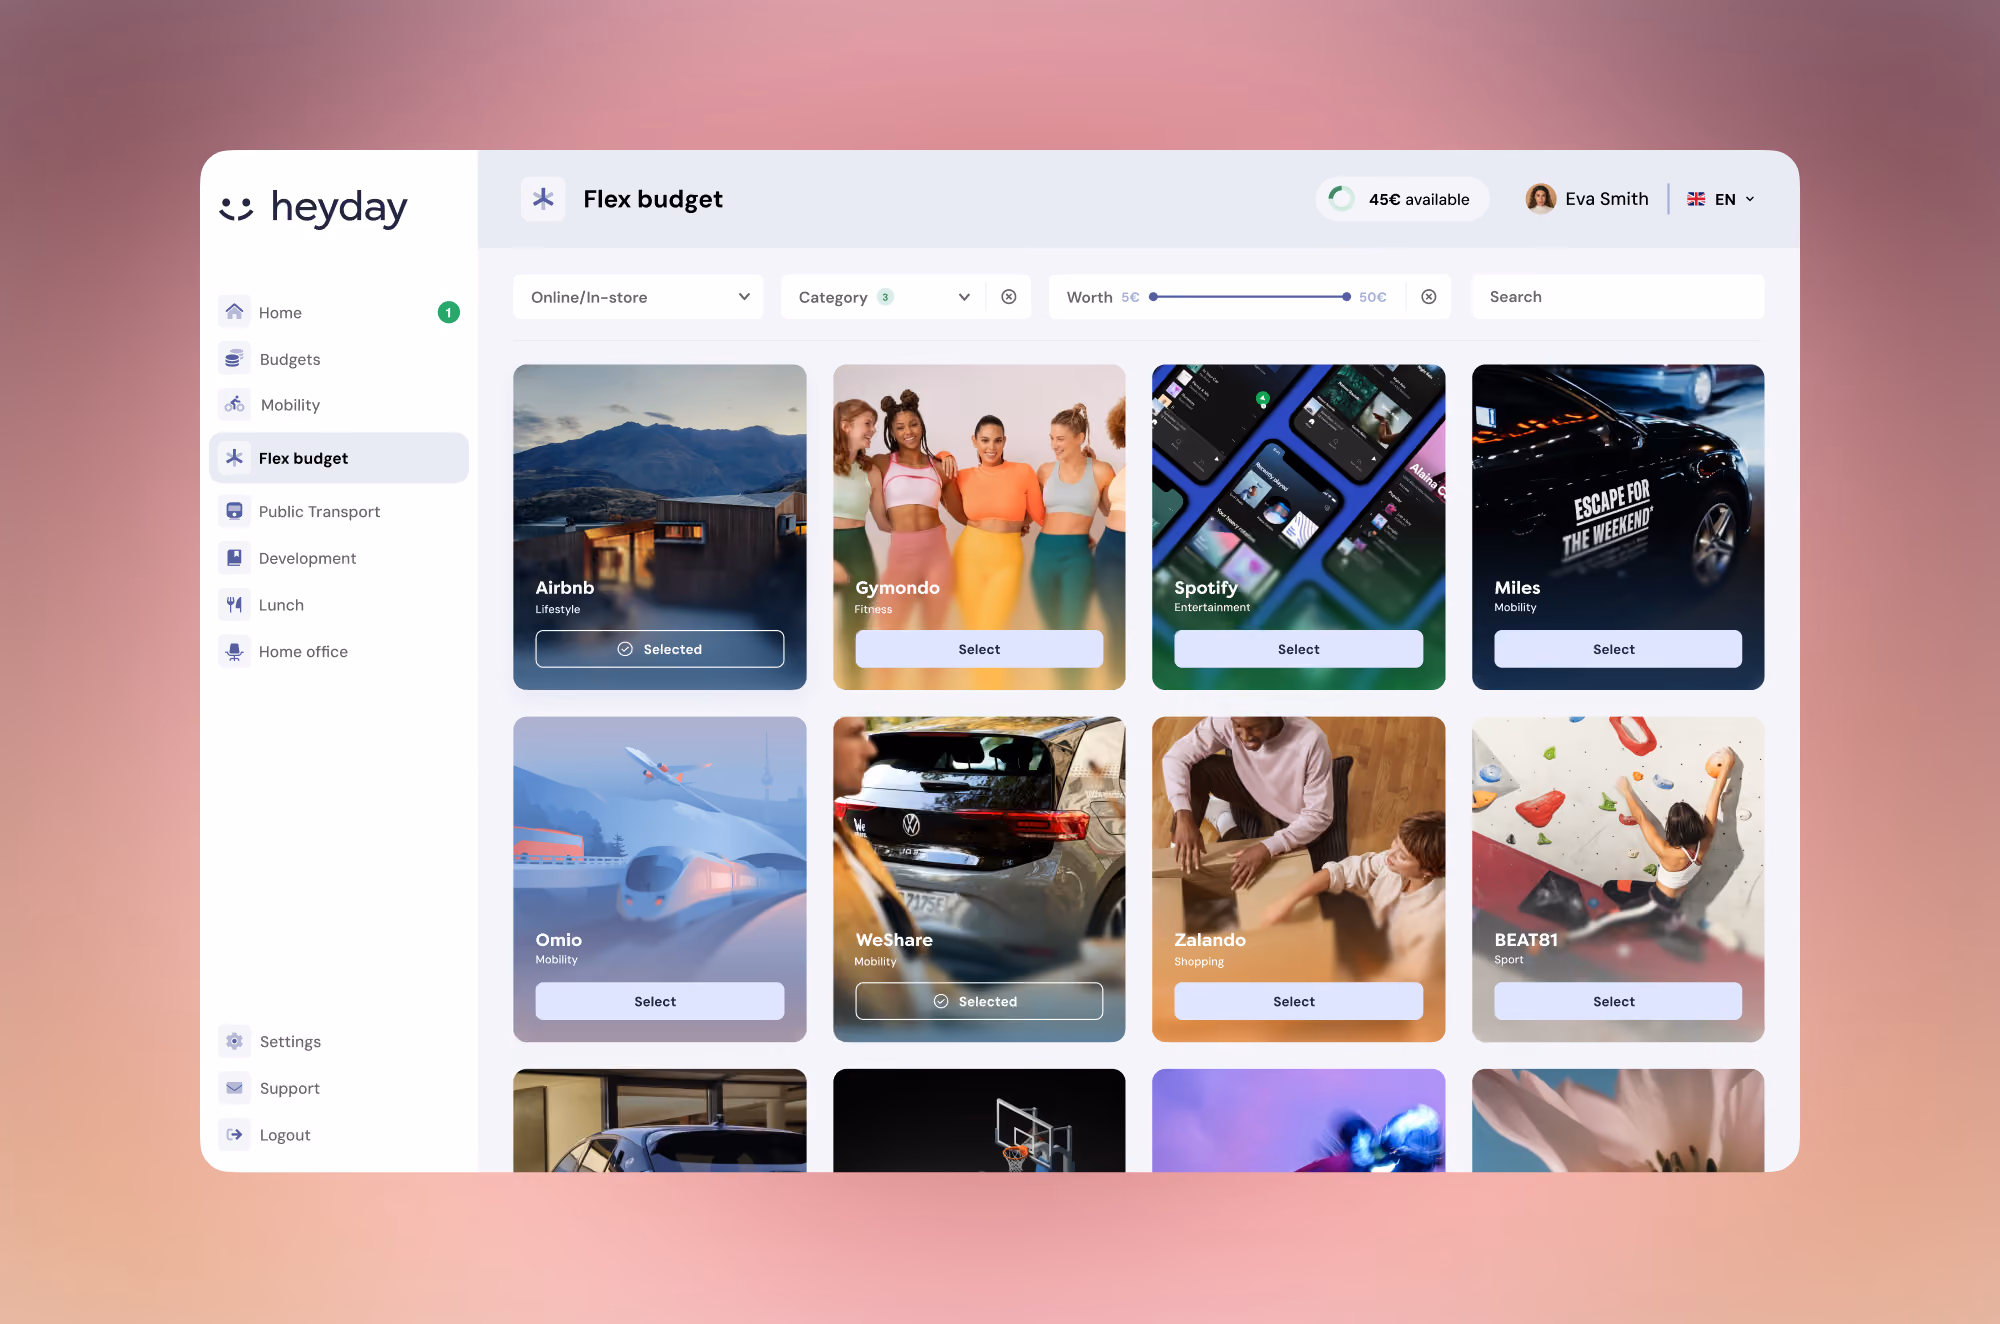Image resolution: width=2000 pixels, height=1324 pixels.
Task: Select the Miles offer
Action: point(1618,649)
